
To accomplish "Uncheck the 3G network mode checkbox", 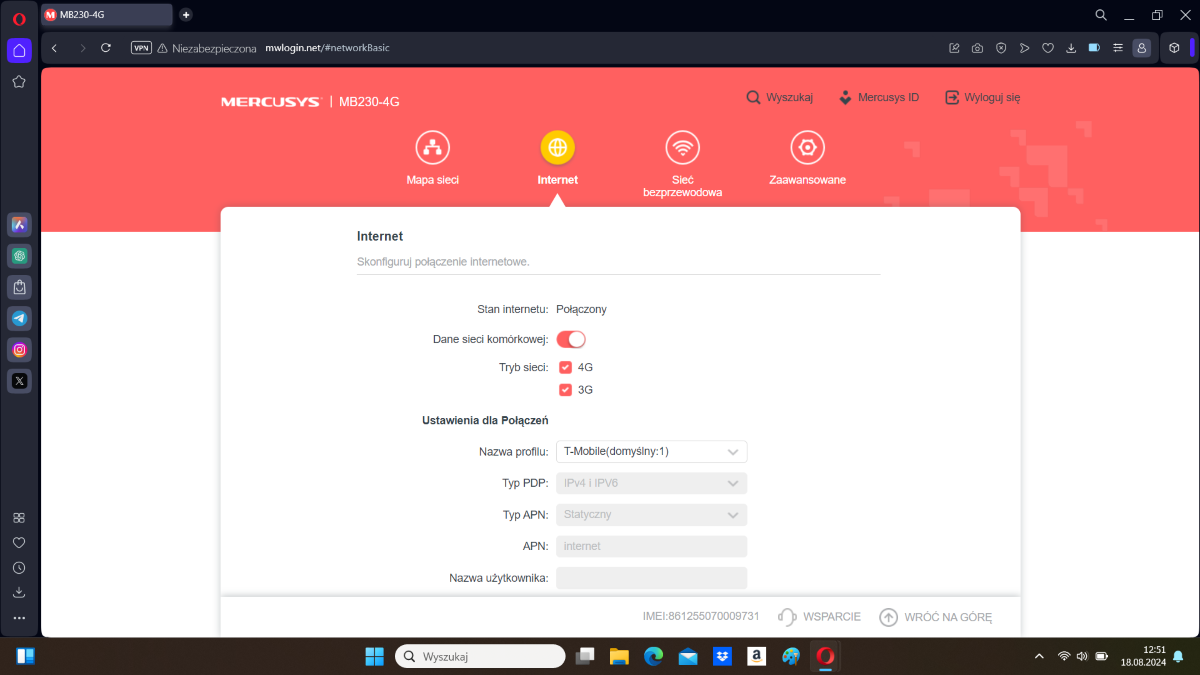I will [x=565, y=390].
